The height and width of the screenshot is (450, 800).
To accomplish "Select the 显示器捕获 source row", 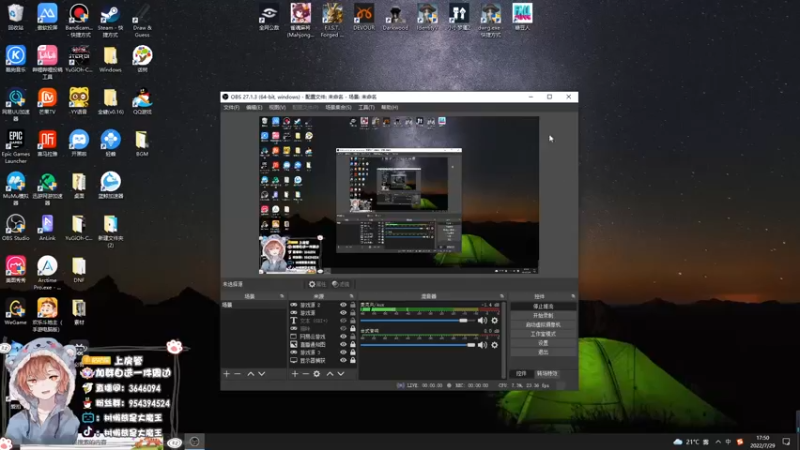I will 322,360.
